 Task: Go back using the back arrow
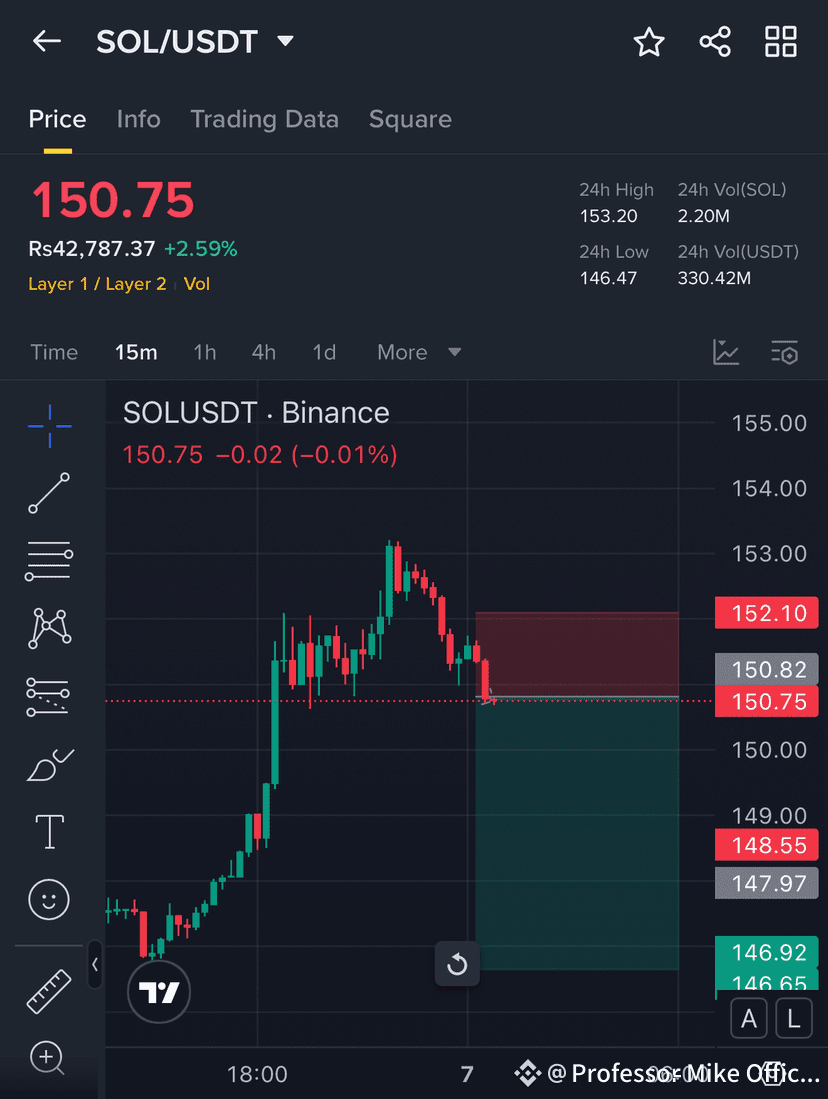click(x=47, y=41)
